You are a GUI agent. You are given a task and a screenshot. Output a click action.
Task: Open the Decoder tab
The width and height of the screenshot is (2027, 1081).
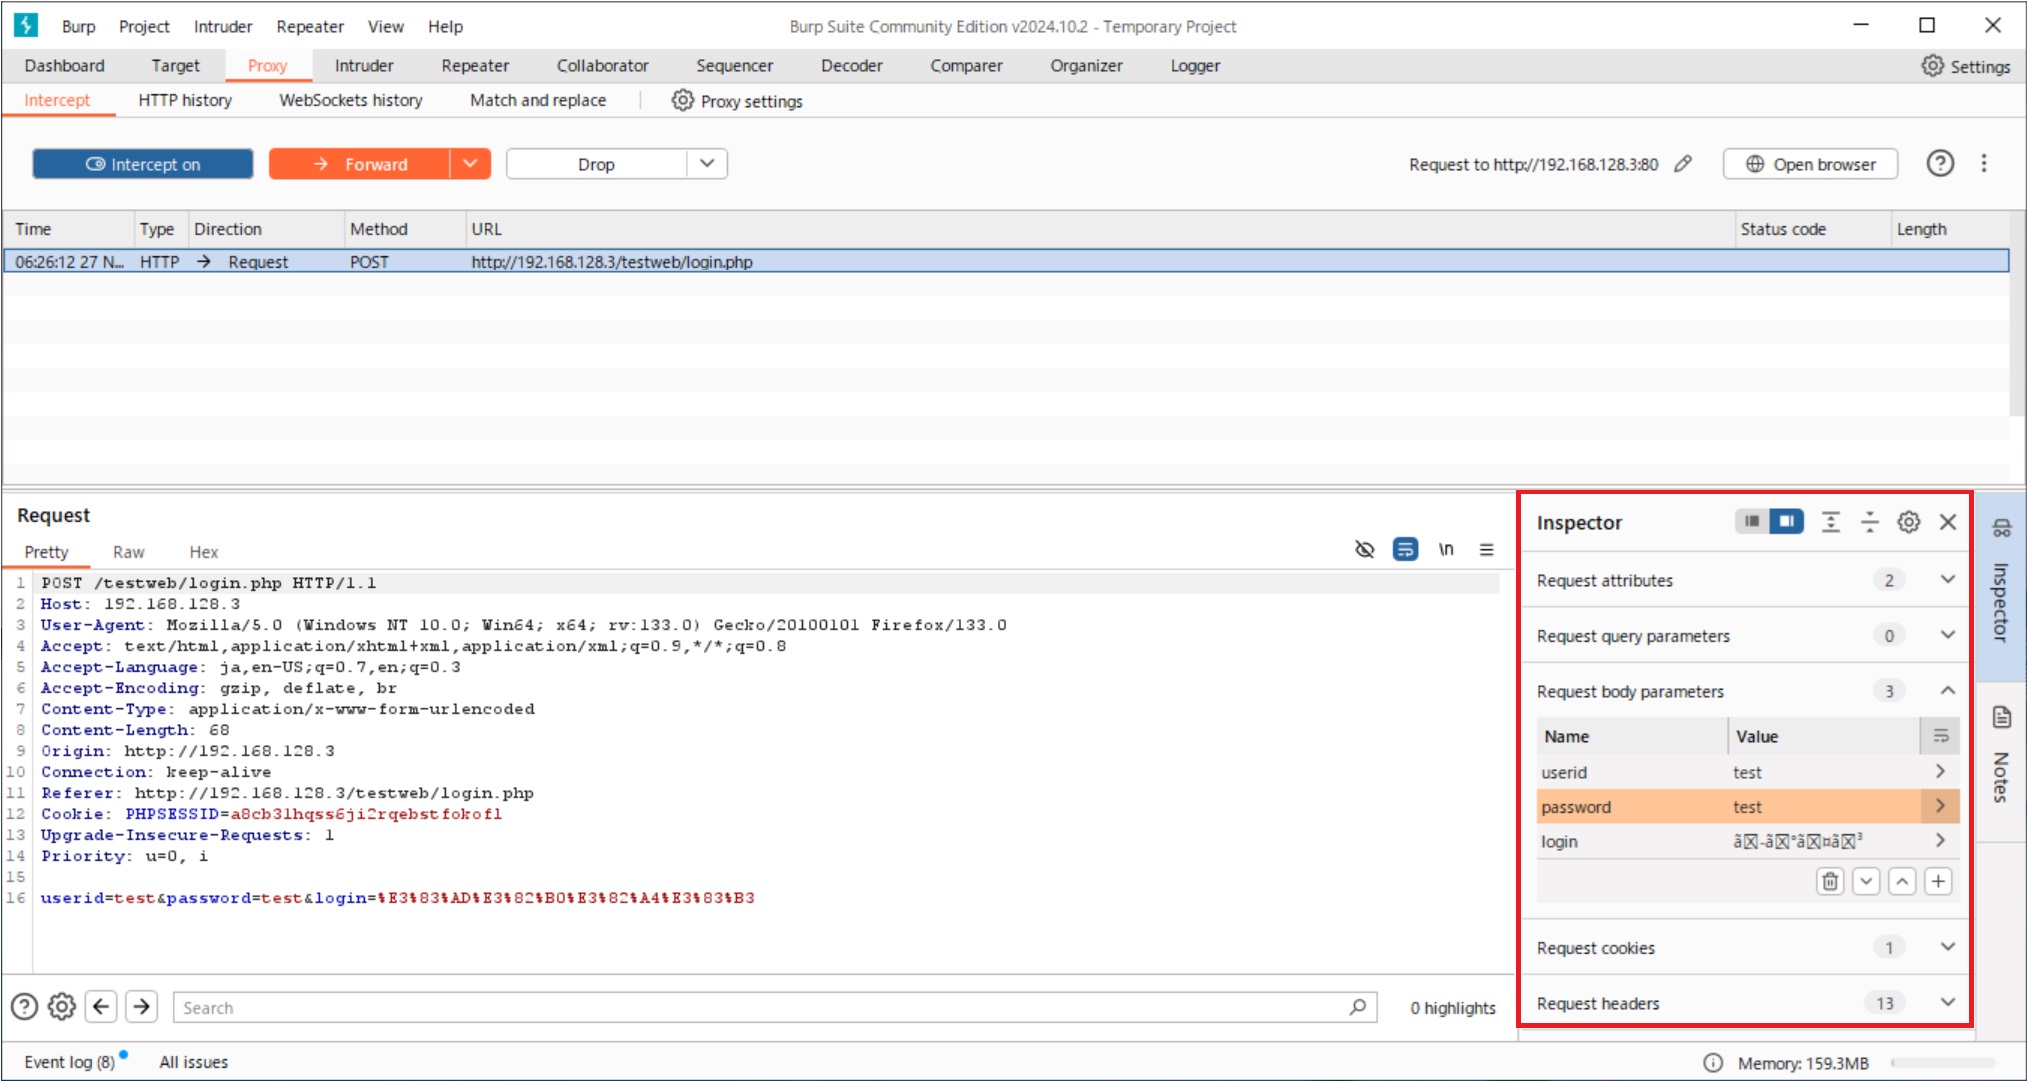tap(851, 66)
